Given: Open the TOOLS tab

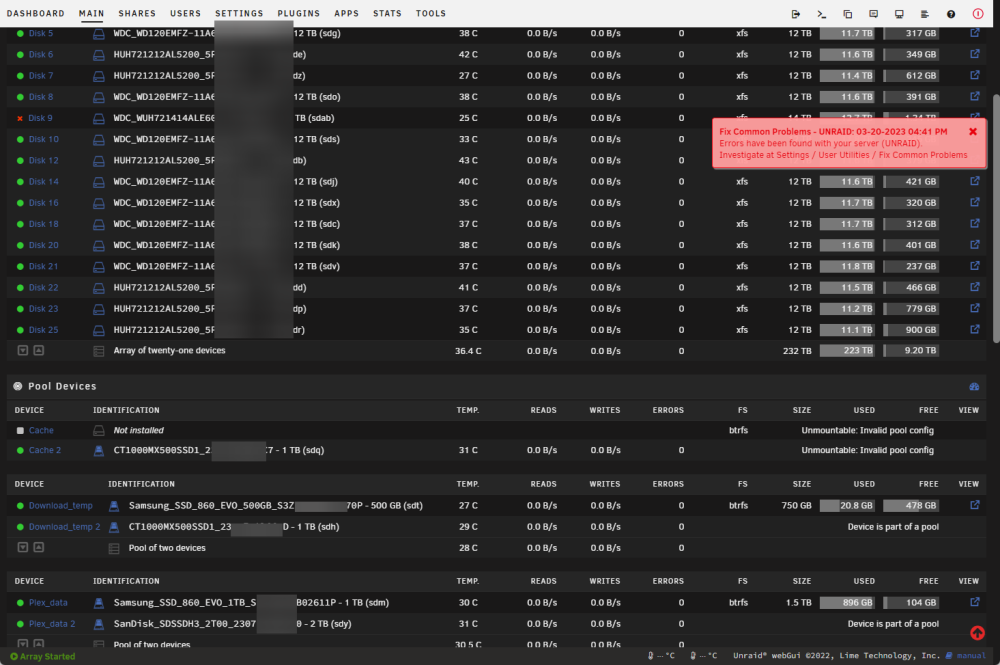Looking at the screenshot, I should point(430,13).
